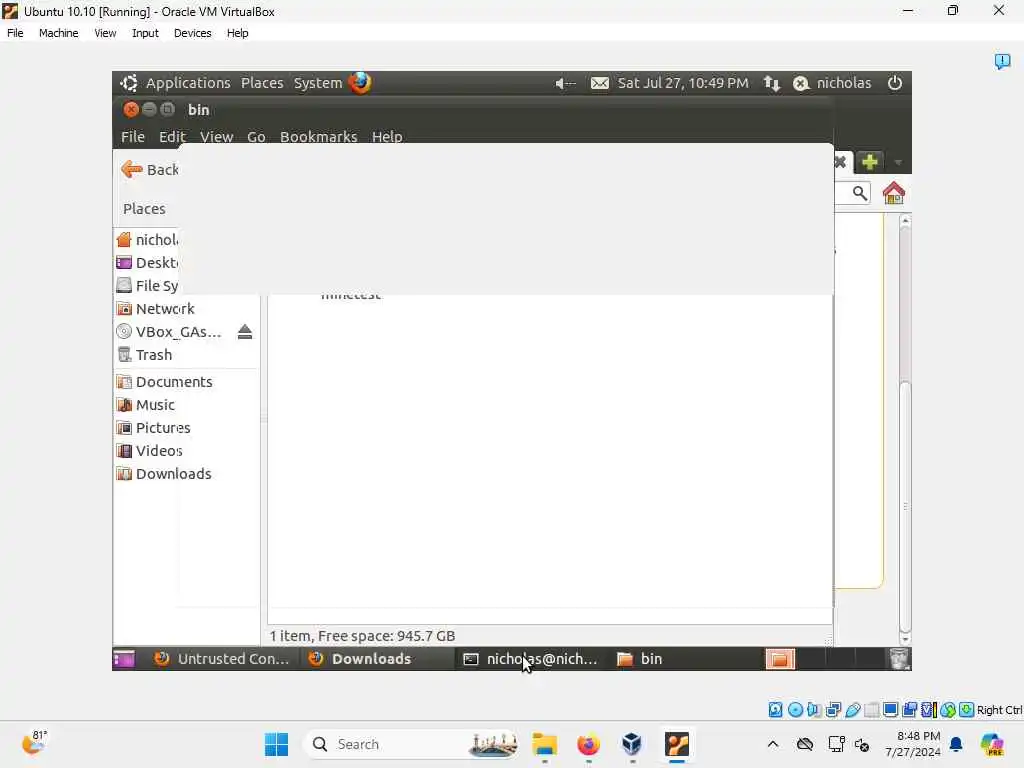Screen dimensions: 1024x768
Task: Open VirtualBox Machine menu
Action: (58, 33)
